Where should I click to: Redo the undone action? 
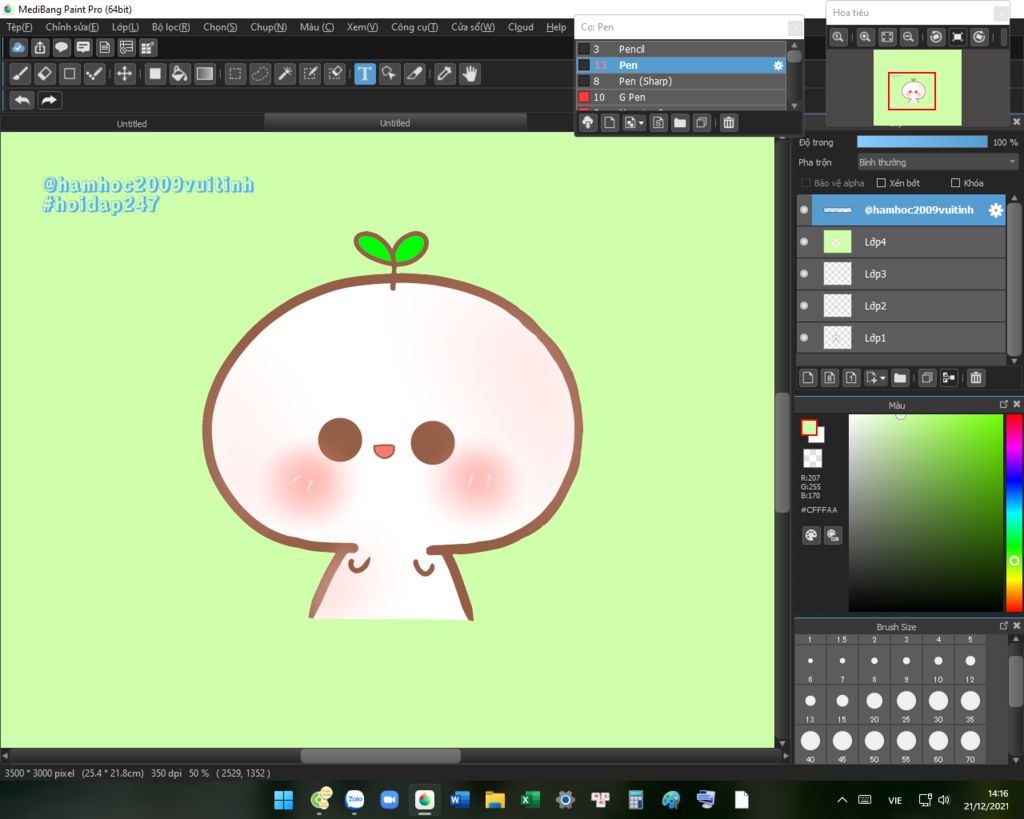pyautogui.click(x=49, y=100)
